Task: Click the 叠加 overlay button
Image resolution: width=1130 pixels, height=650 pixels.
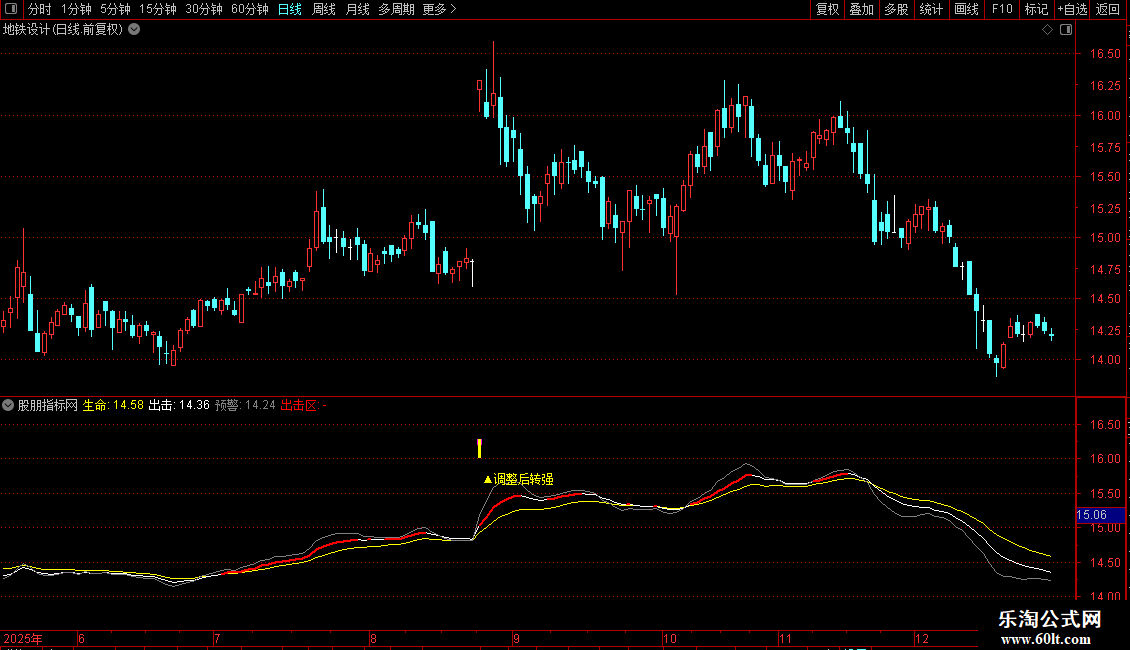Action: pos(861,9)
